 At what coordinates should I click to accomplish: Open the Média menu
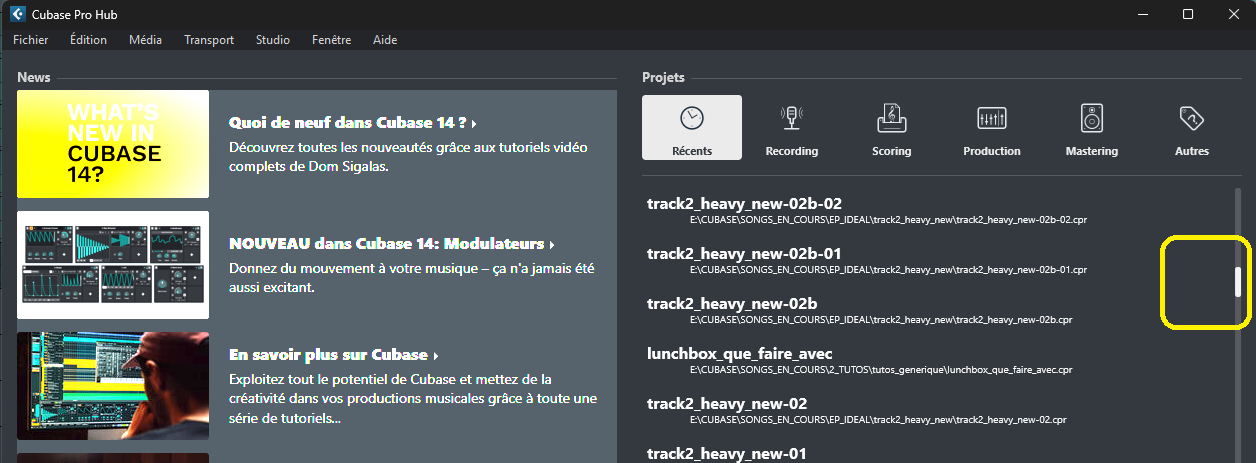tap(145, 40)
